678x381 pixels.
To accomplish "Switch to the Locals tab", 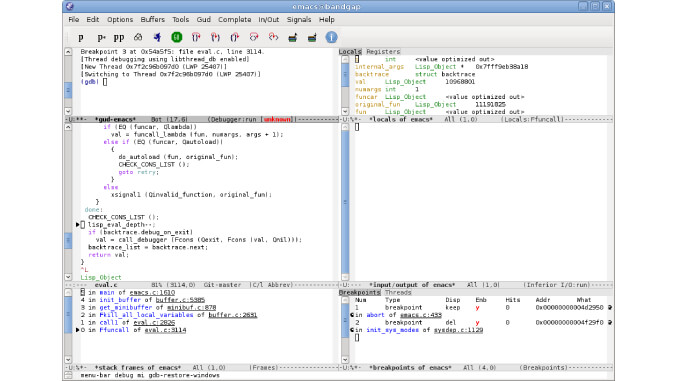I will coord(350,51).
